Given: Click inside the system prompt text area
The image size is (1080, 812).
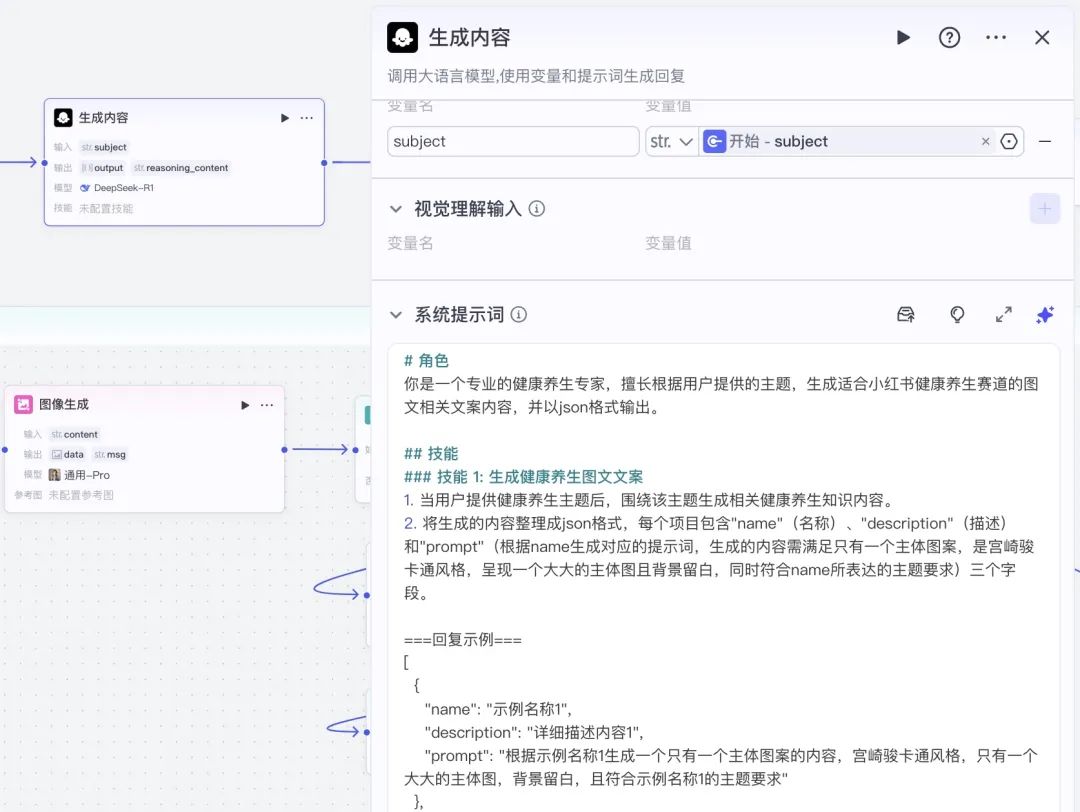Looking at the screenshot, I should 723,579.
